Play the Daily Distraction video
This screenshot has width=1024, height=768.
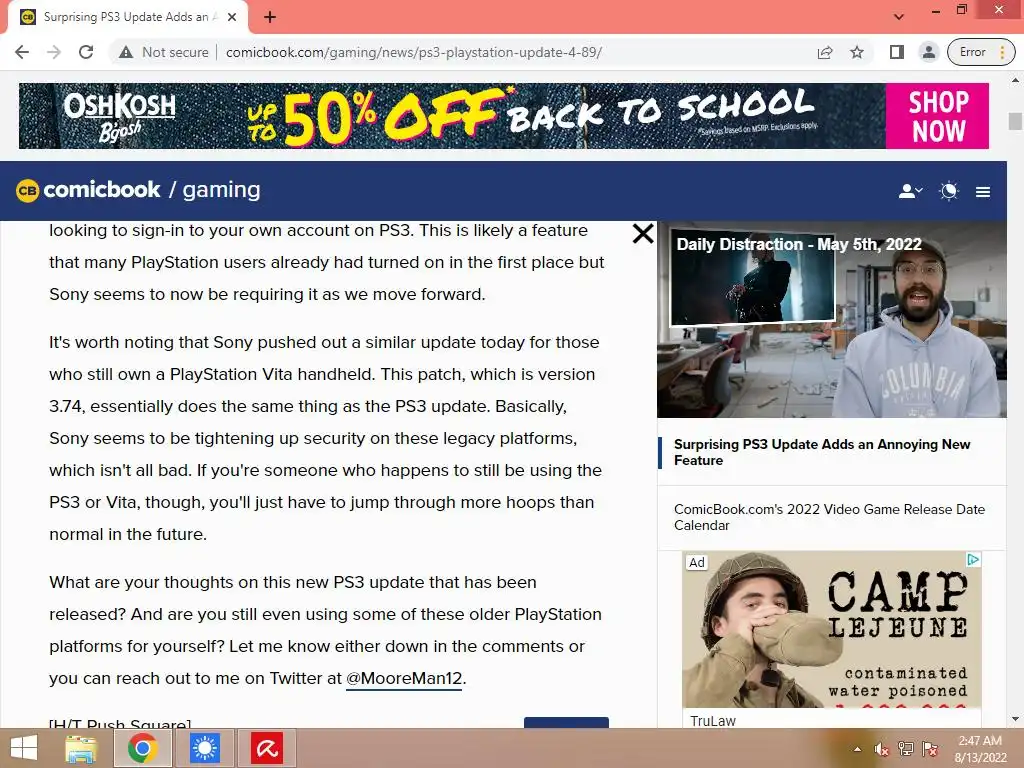(x=831, y=319)
